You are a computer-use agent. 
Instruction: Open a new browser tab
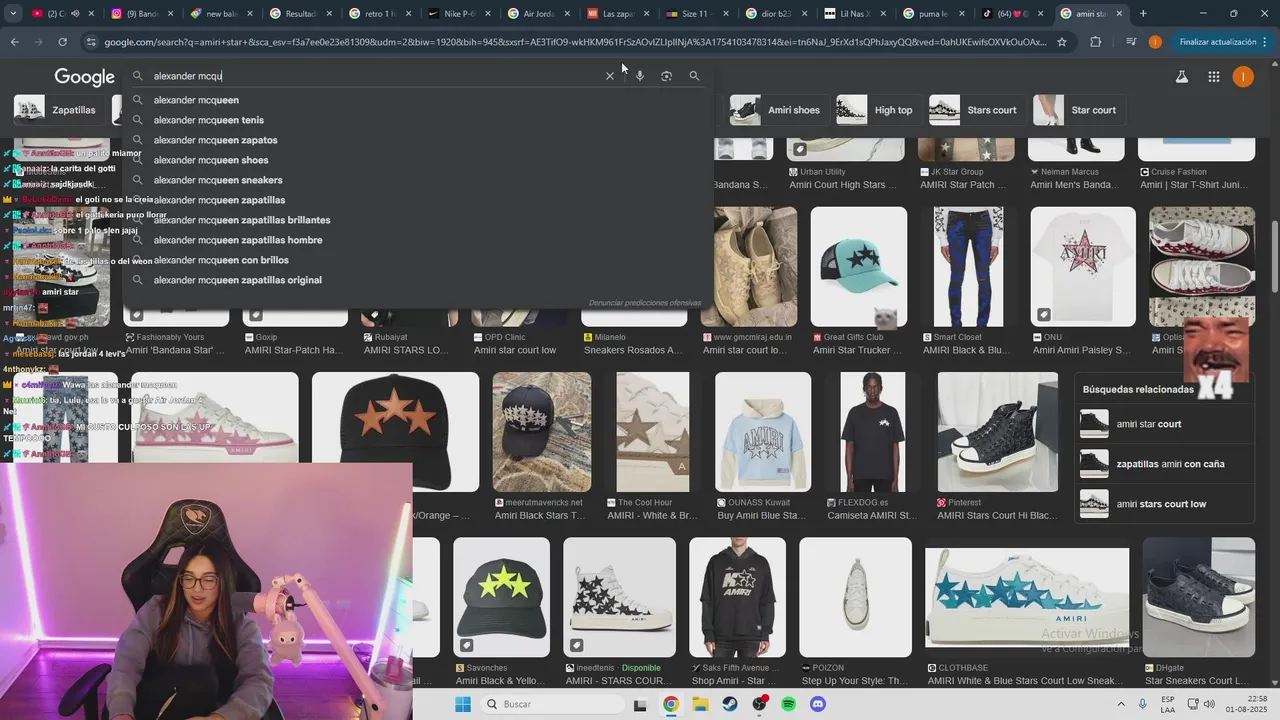[1143, 14]
